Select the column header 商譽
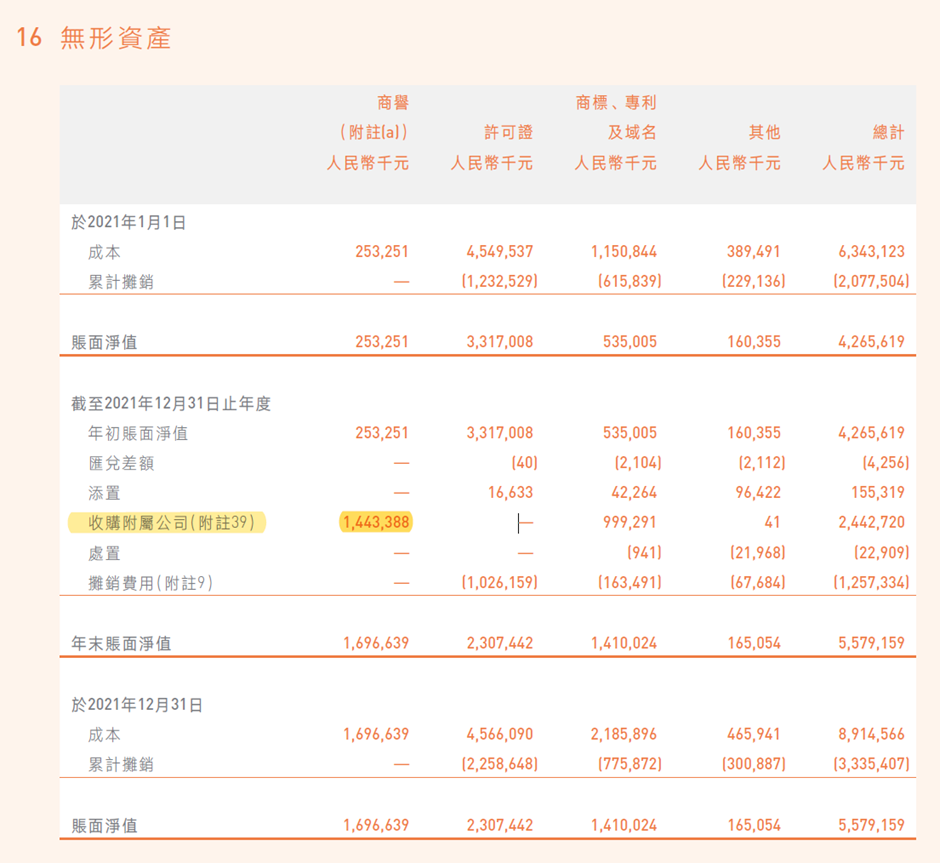Screen dimensions: 940x863 [393, 102]
